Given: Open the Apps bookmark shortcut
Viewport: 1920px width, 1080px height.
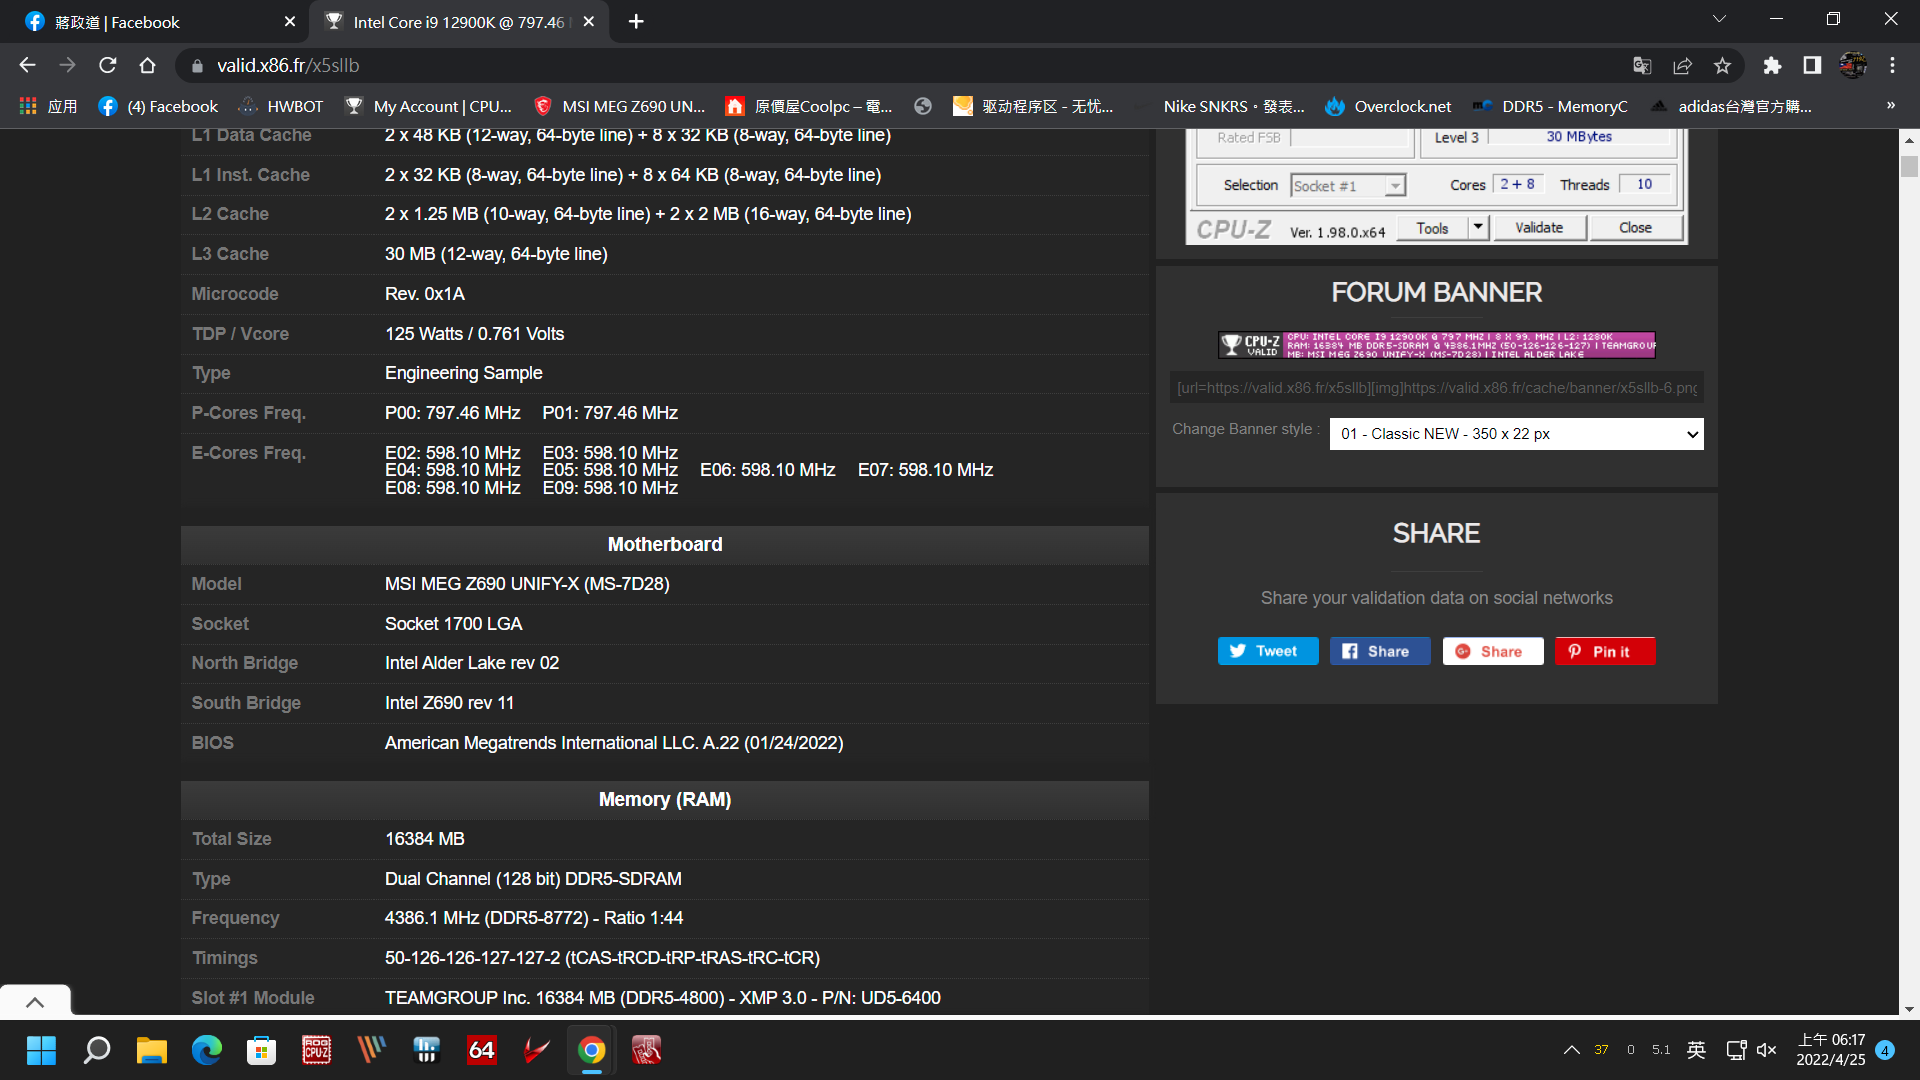Looking at the screenshot, I should click(x=48, y=106).
